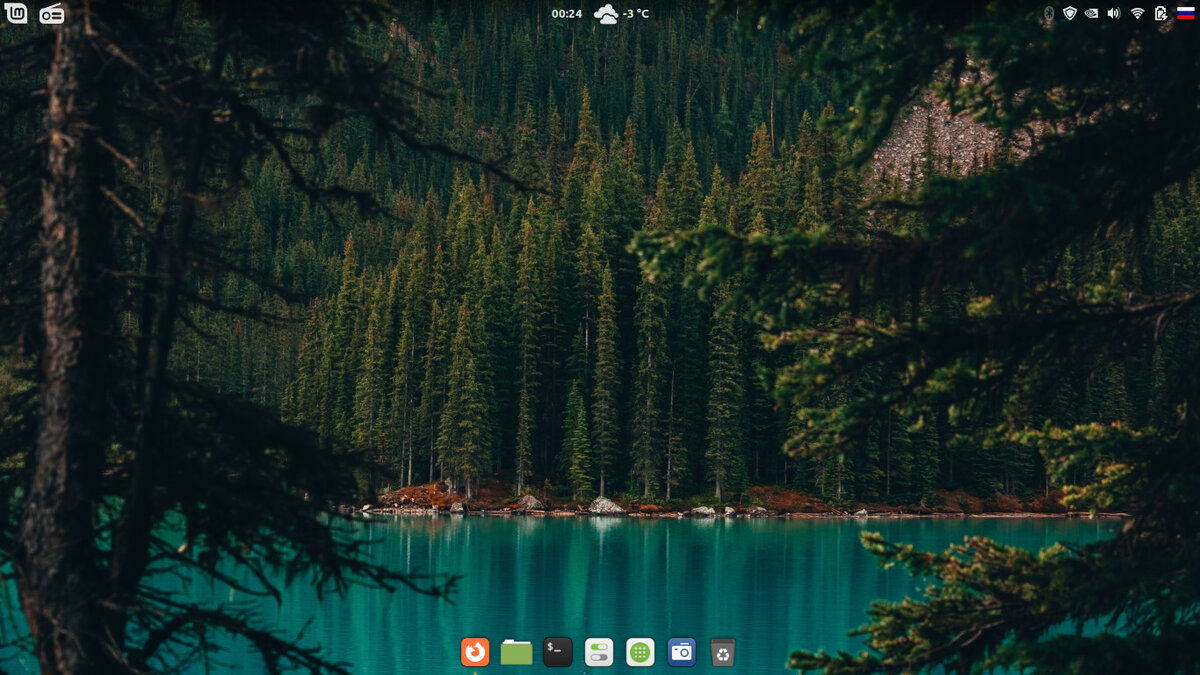Open the sound volume applet
This screenshot has width=1200, height=675.
(1114, 13)
